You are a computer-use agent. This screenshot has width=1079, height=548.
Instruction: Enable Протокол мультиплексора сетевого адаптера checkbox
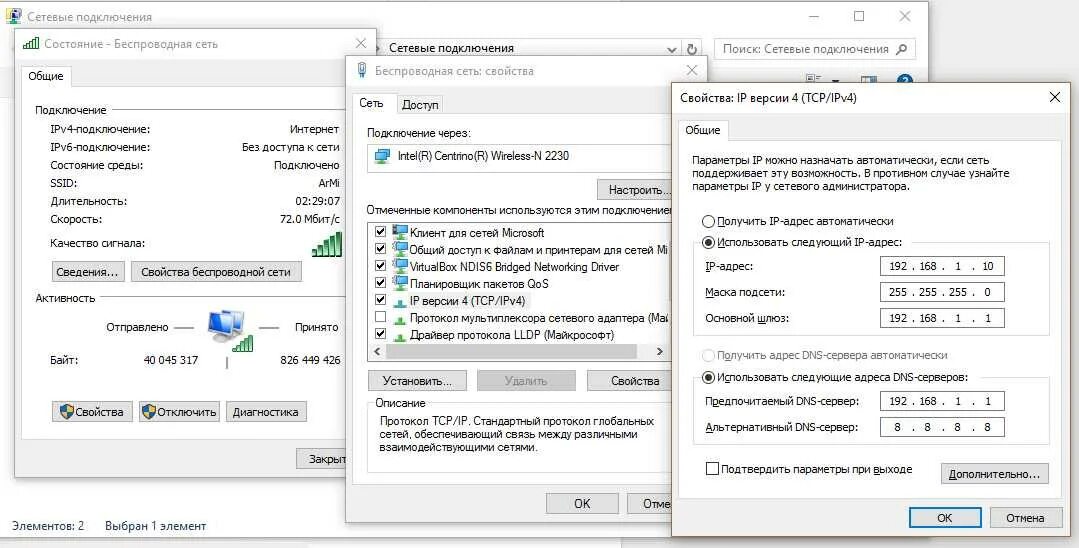(x=380, y=317)
